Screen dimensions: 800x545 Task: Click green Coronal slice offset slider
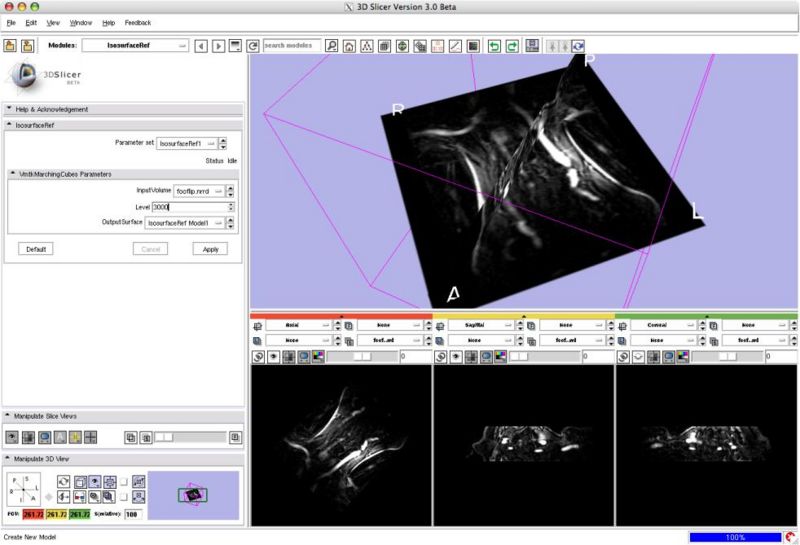[x=727, y=357]
